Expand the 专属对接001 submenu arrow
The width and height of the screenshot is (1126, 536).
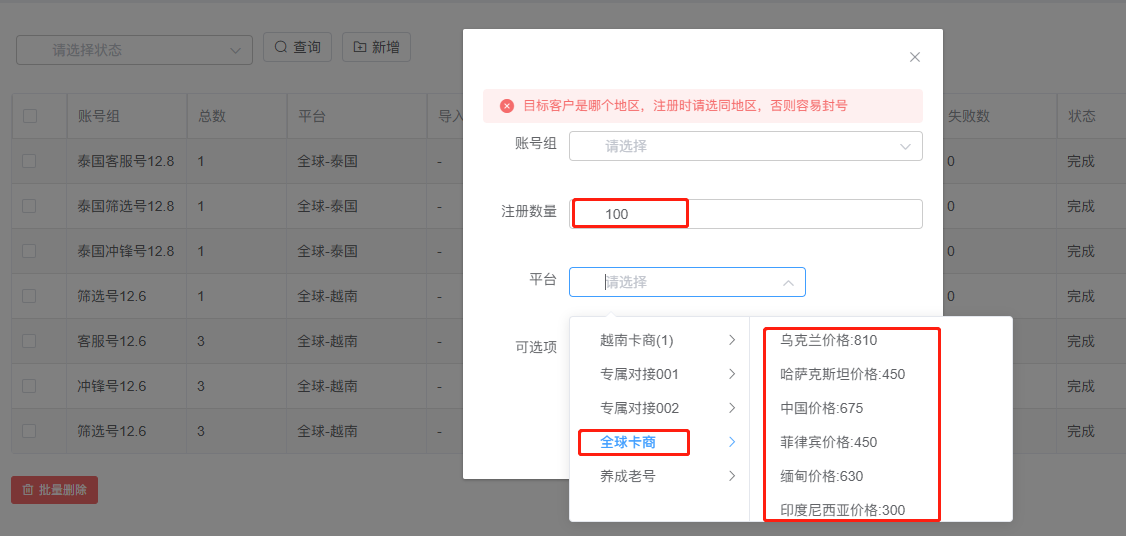pos(732,374)
